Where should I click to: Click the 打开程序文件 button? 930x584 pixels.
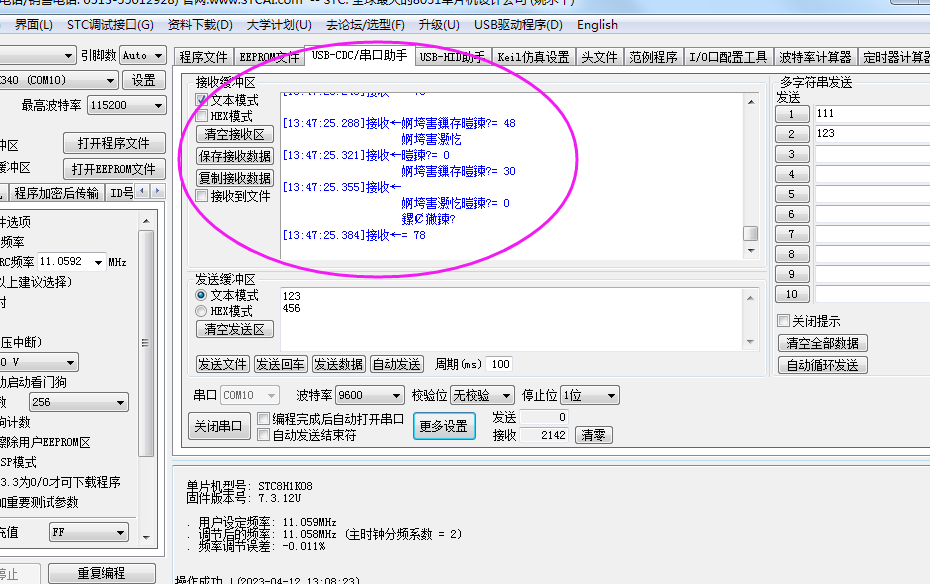[x=114, y=143]
